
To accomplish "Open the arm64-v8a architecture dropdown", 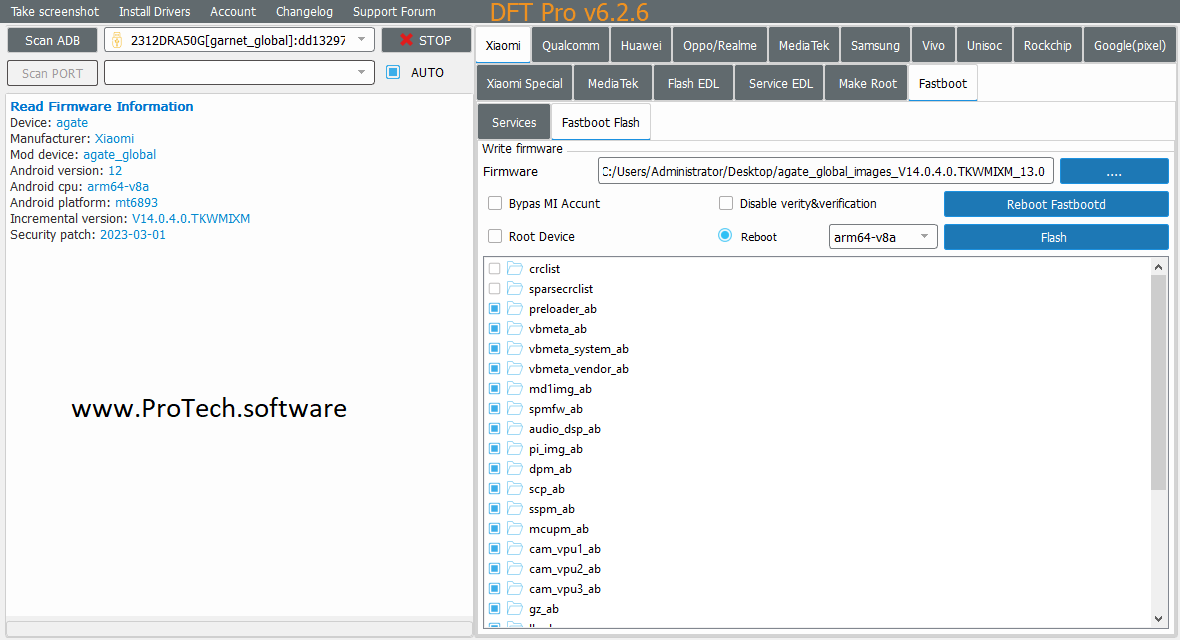I will tap(924, 236).
